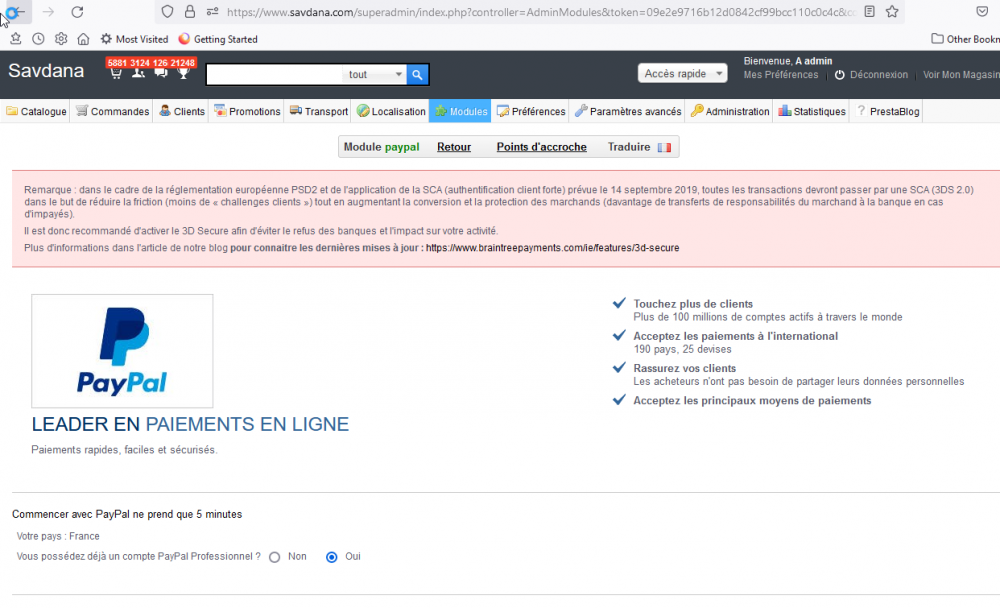1000x608 pixels.
Task: Open the Statistiques menu tab
Action: point(812,111)
